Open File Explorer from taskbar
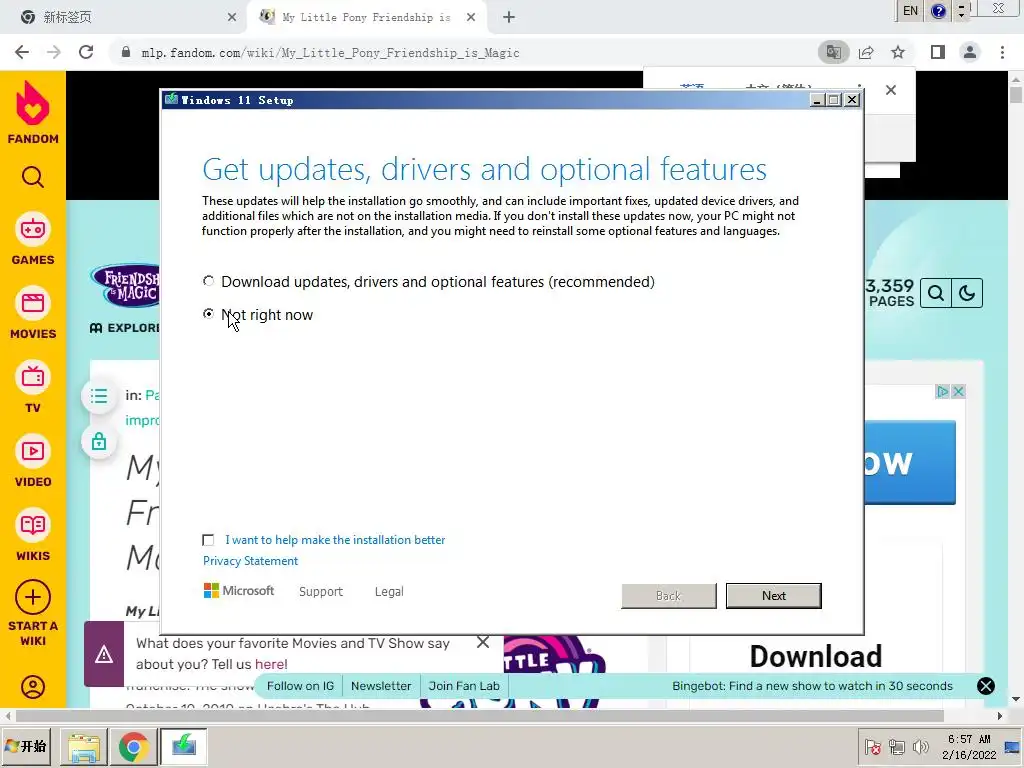 click(x=84, y=746)
